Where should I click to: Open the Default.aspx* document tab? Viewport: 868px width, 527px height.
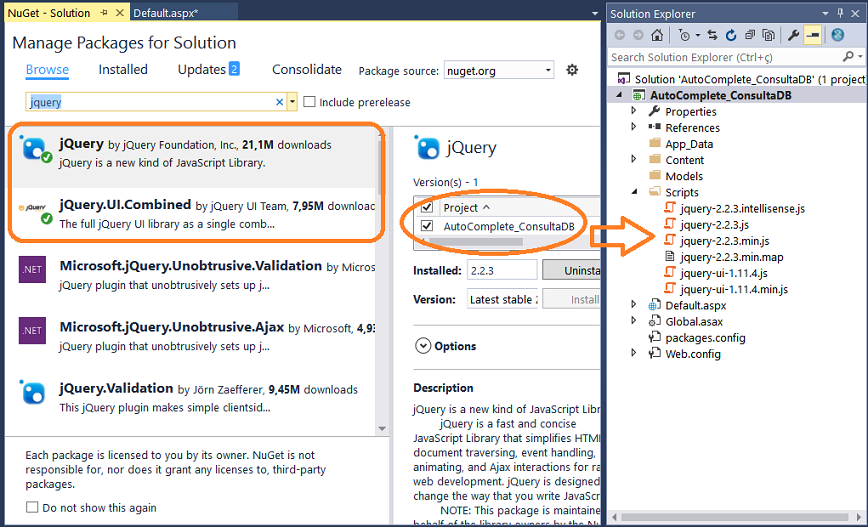[166, 13]
